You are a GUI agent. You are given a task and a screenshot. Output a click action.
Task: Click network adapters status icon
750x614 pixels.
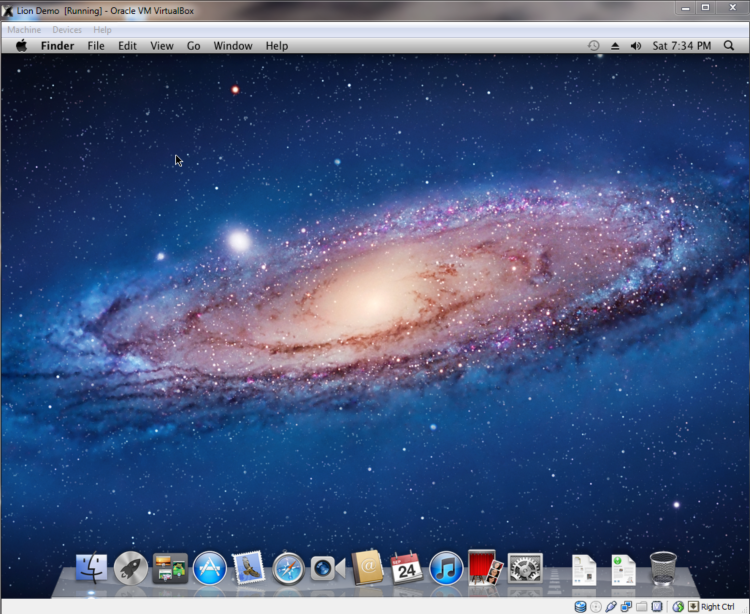pos(626,607)
